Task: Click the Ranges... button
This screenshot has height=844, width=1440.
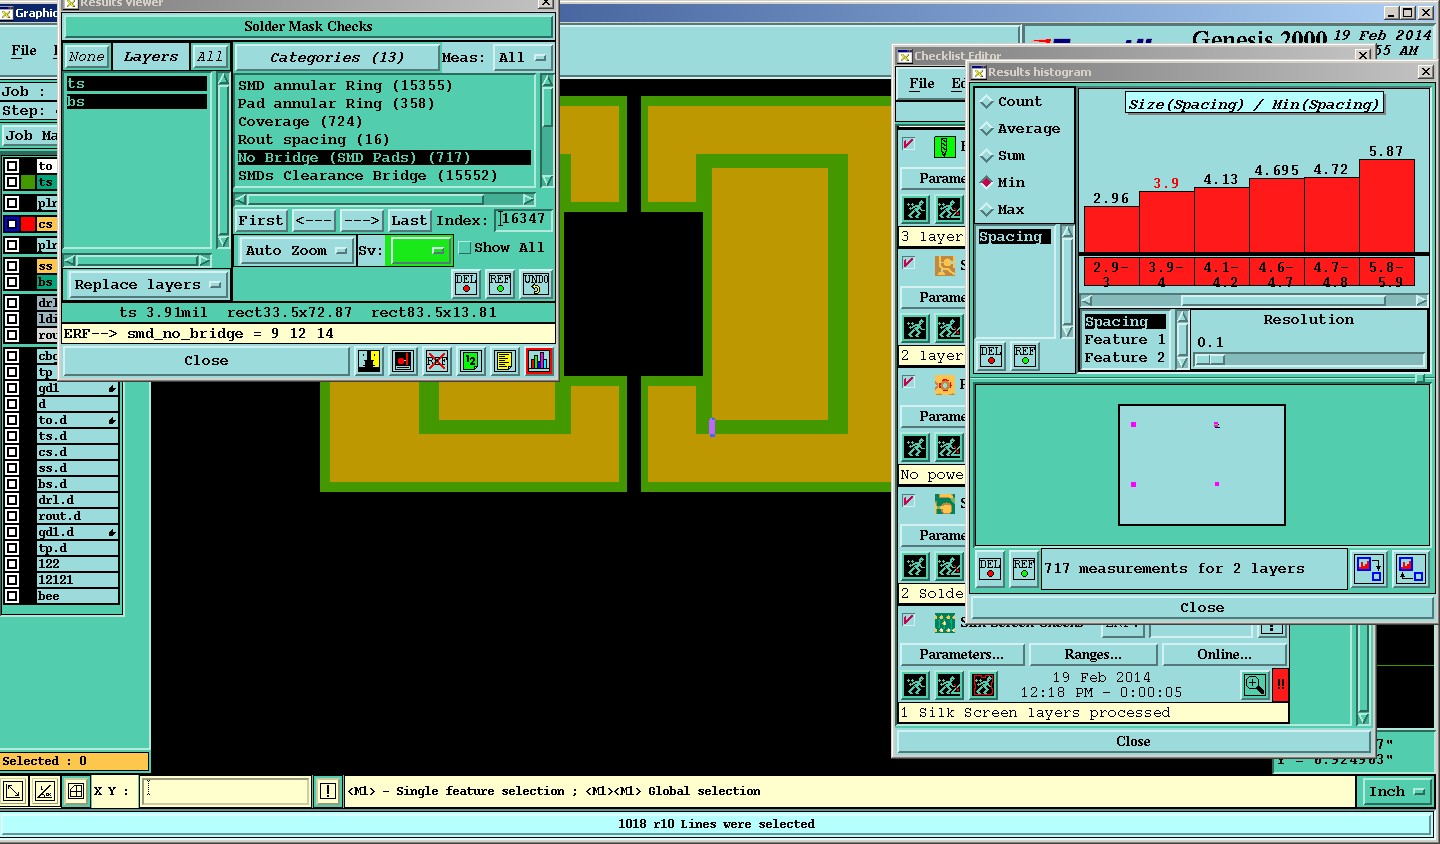Action: [1093, 654]
